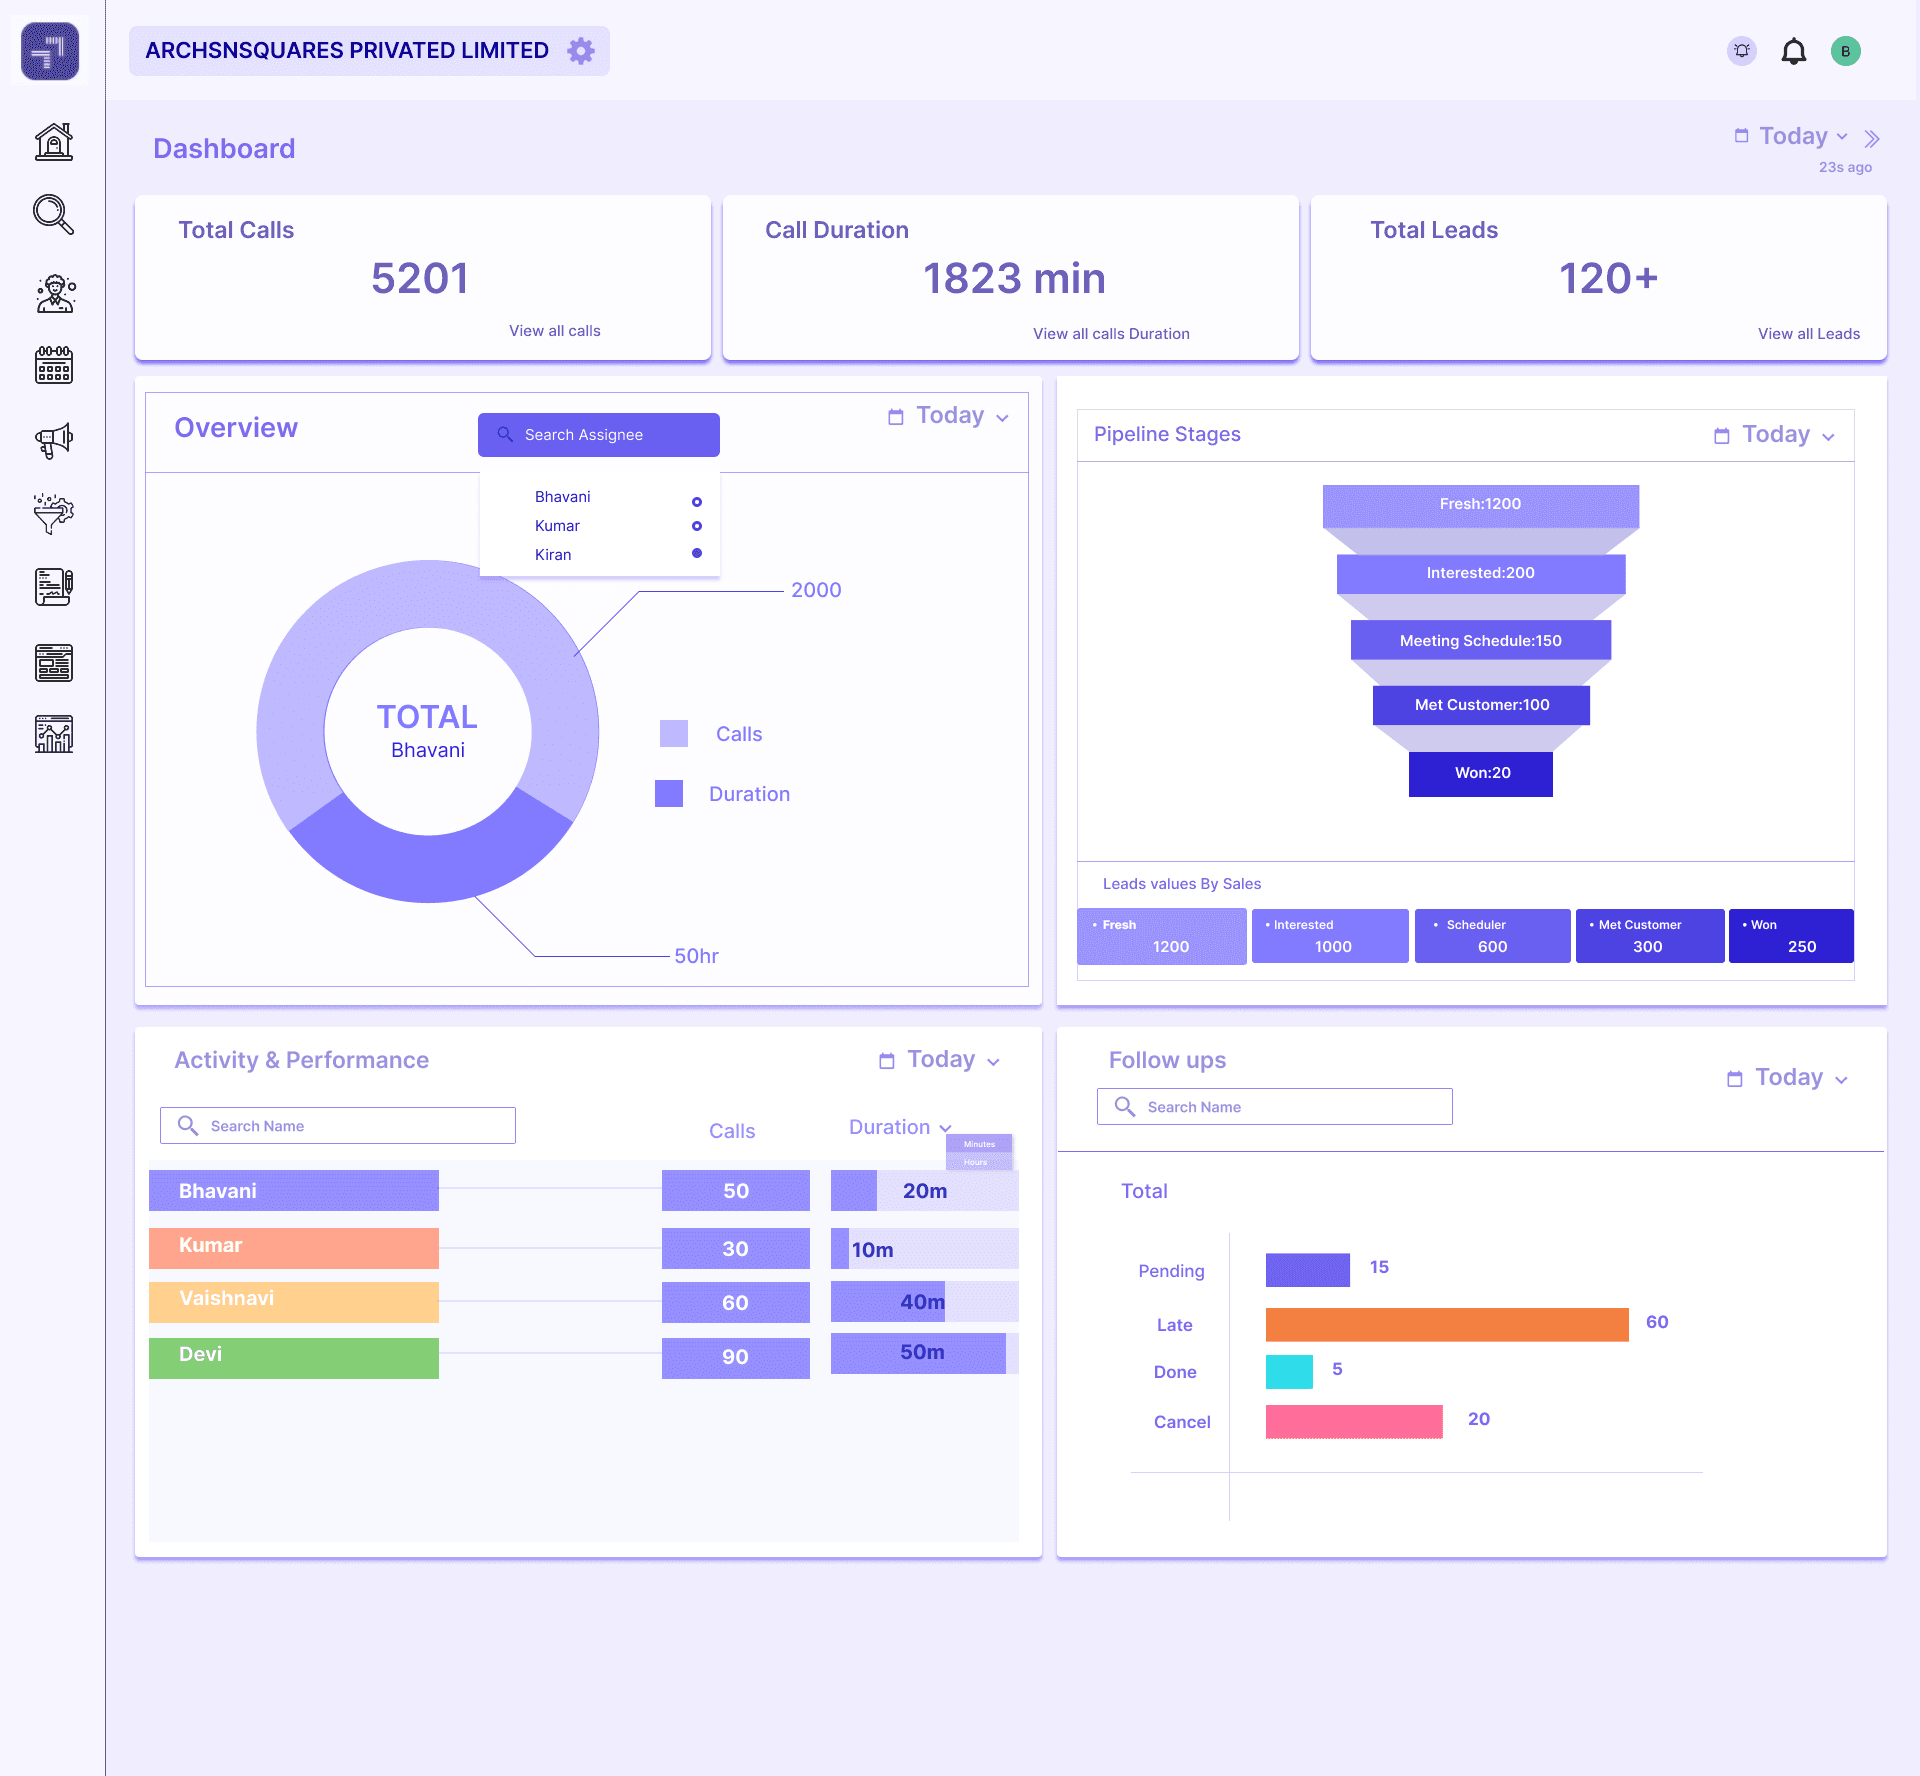Open the calendar icon in the sidebar
Image resolution: width=1920 pixels, height=1776 pixels.
(54, 366)
